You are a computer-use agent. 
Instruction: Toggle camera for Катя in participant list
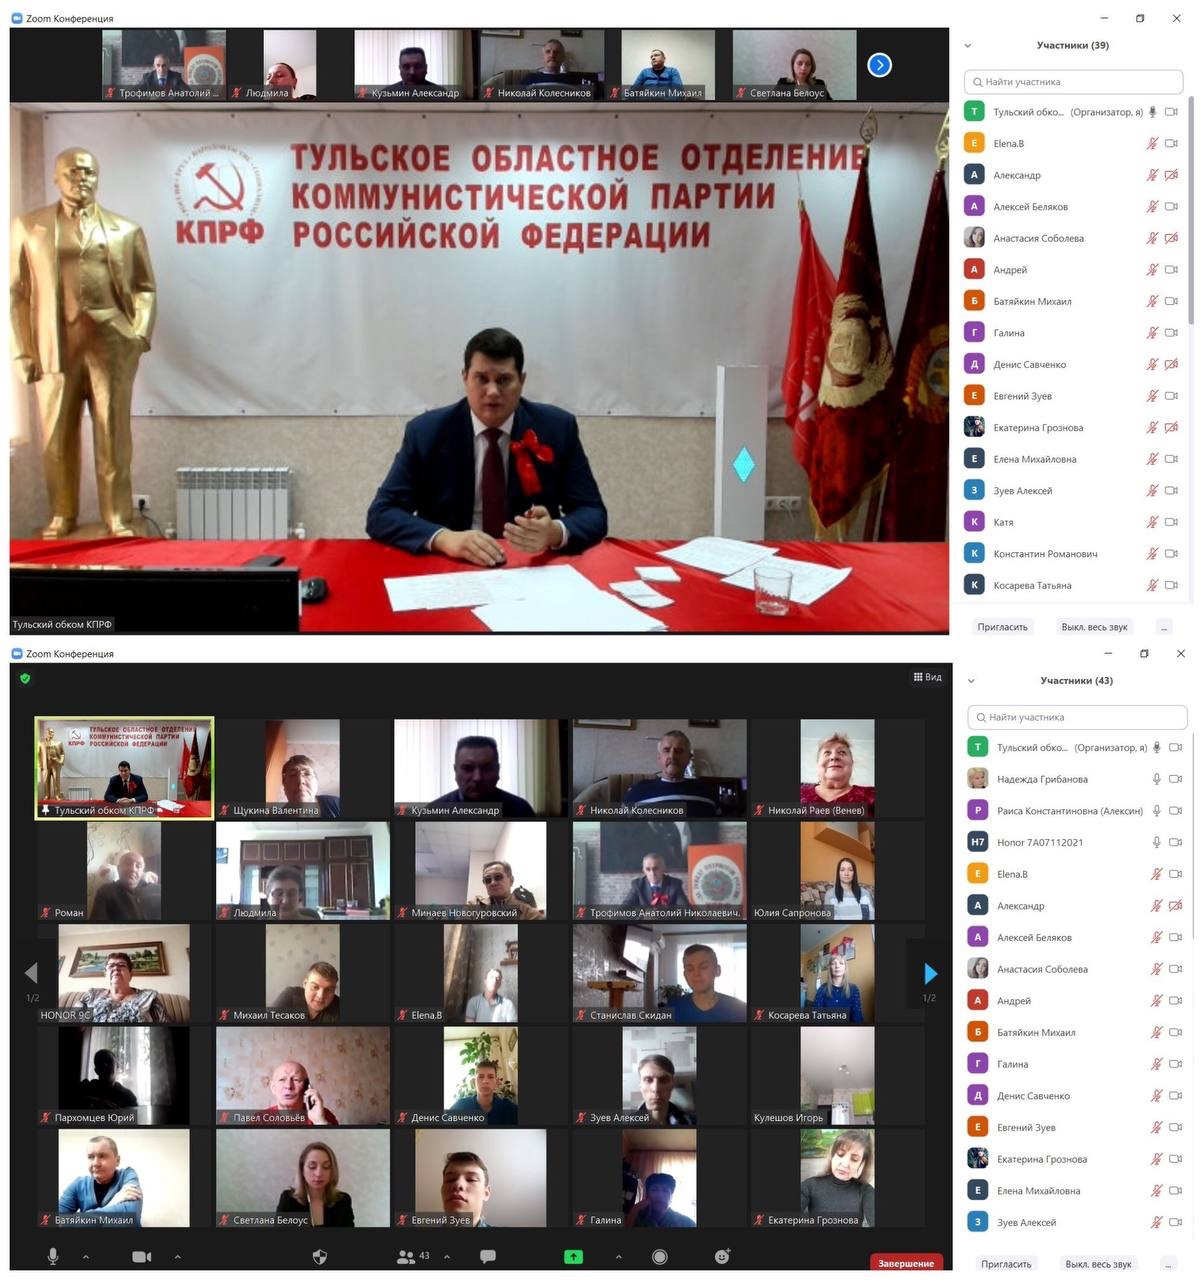click(1171, 522)
